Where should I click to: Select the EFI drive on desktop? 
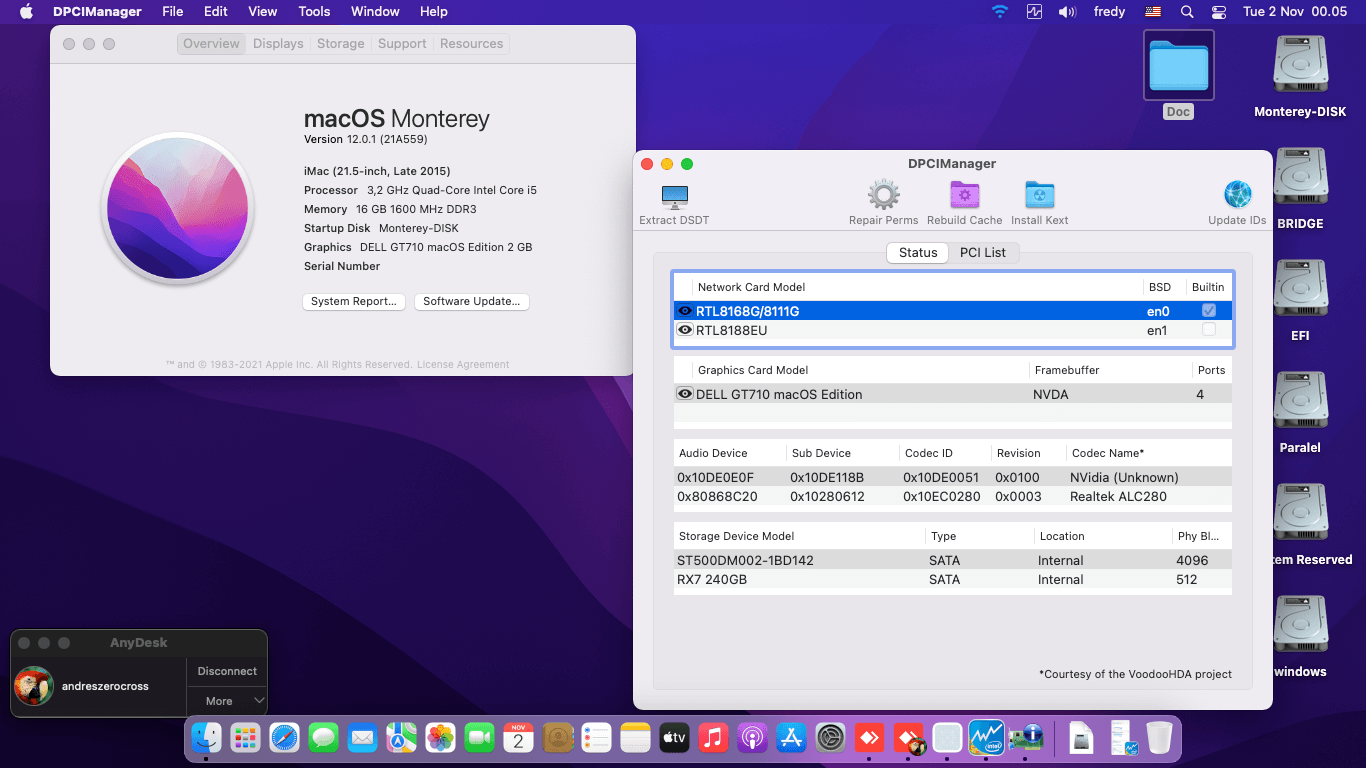coord(1300,289)
